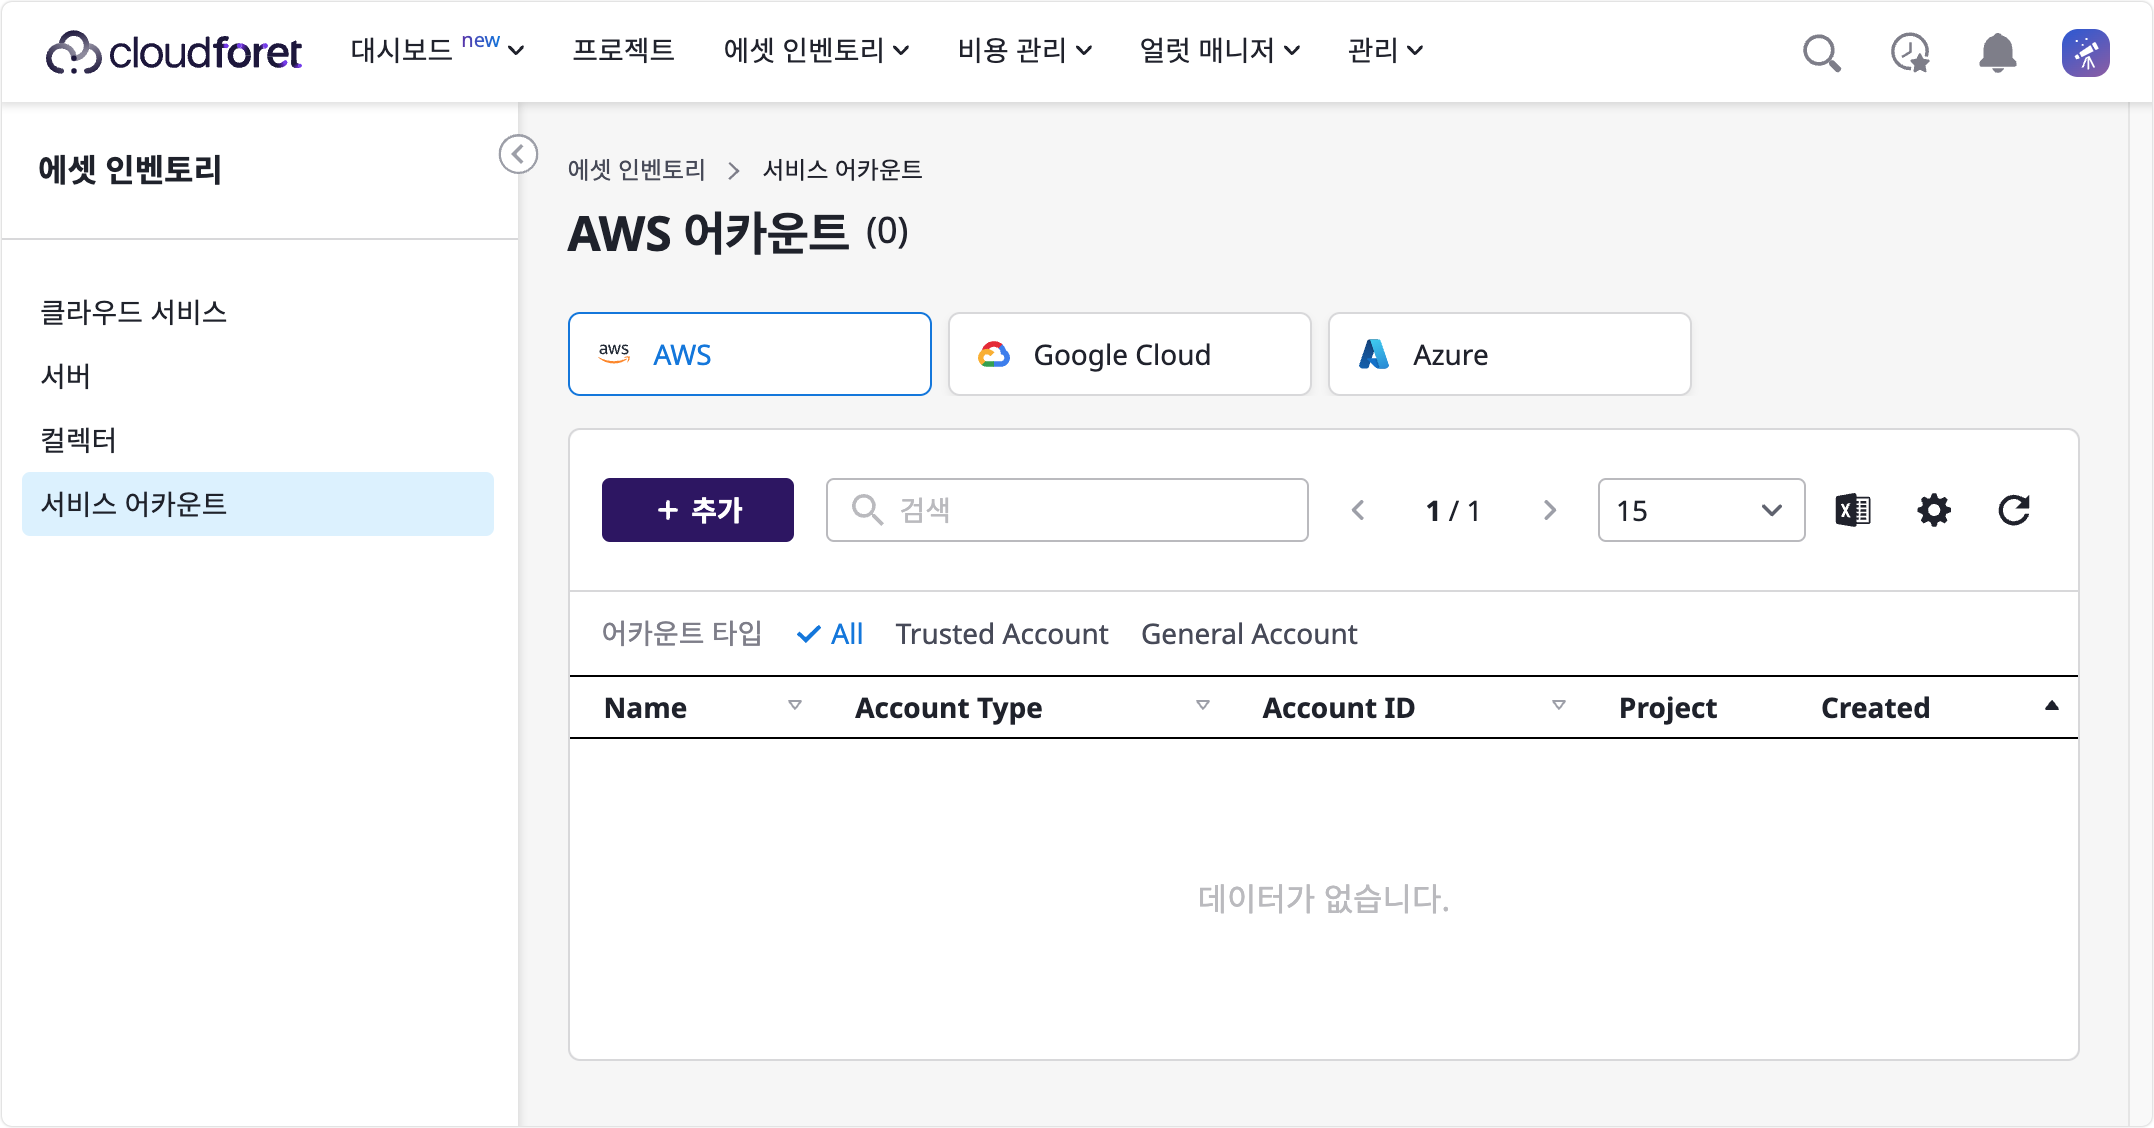Open notifications bell icon

pos(1997,52)
